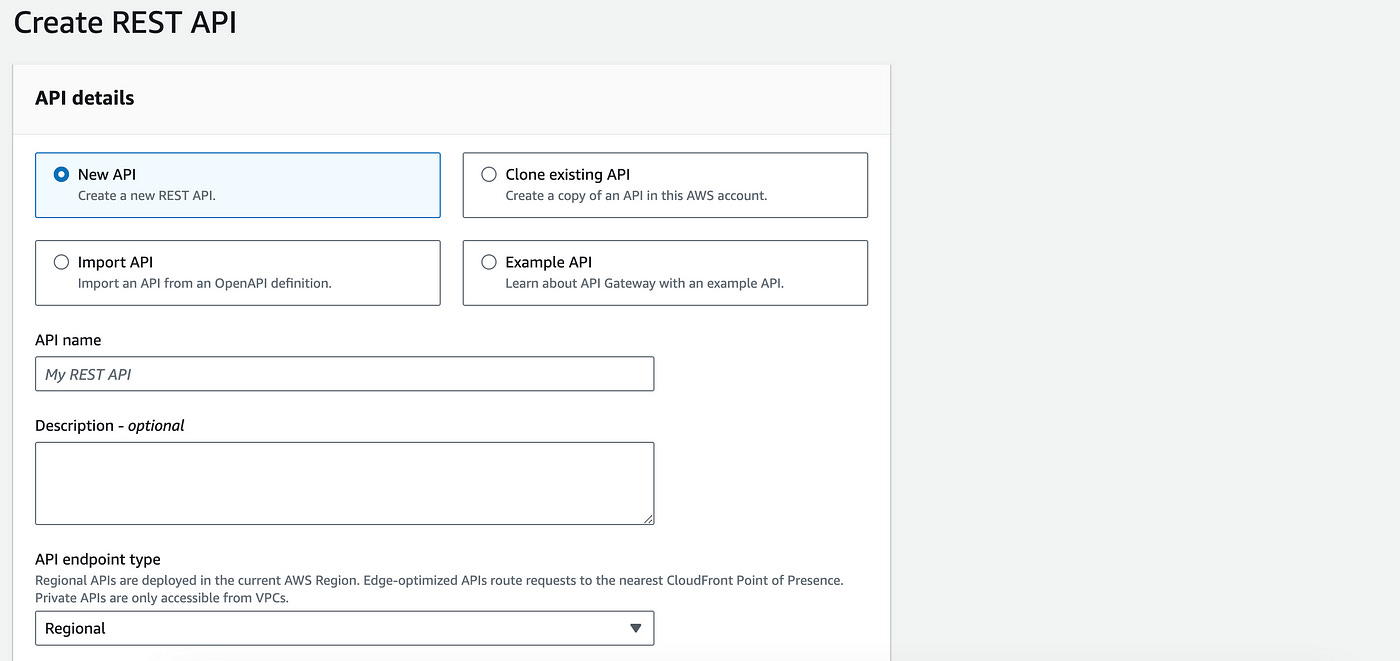Click the "Create REST API" page heading

125,22
